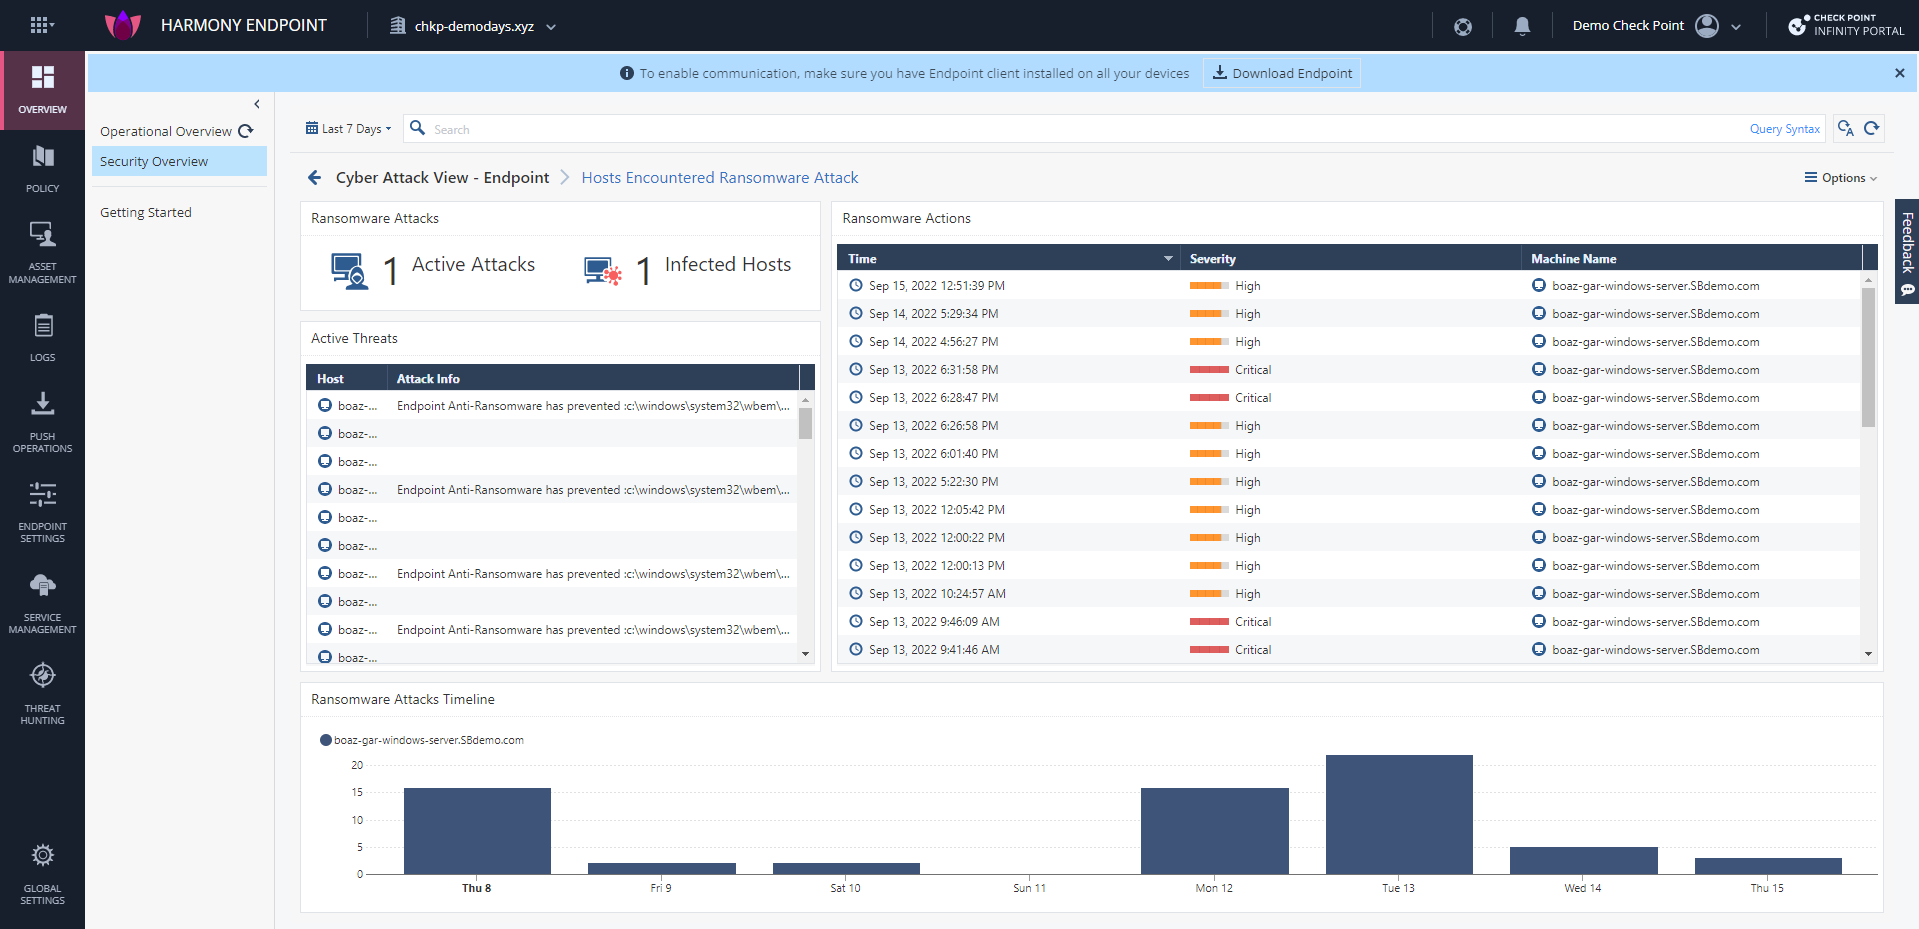Image resolution: width=1919 pixels, height=929 pixels.
Task: Open the Feedback tab
Action: pyautogui.click(x=1907, y=252)
